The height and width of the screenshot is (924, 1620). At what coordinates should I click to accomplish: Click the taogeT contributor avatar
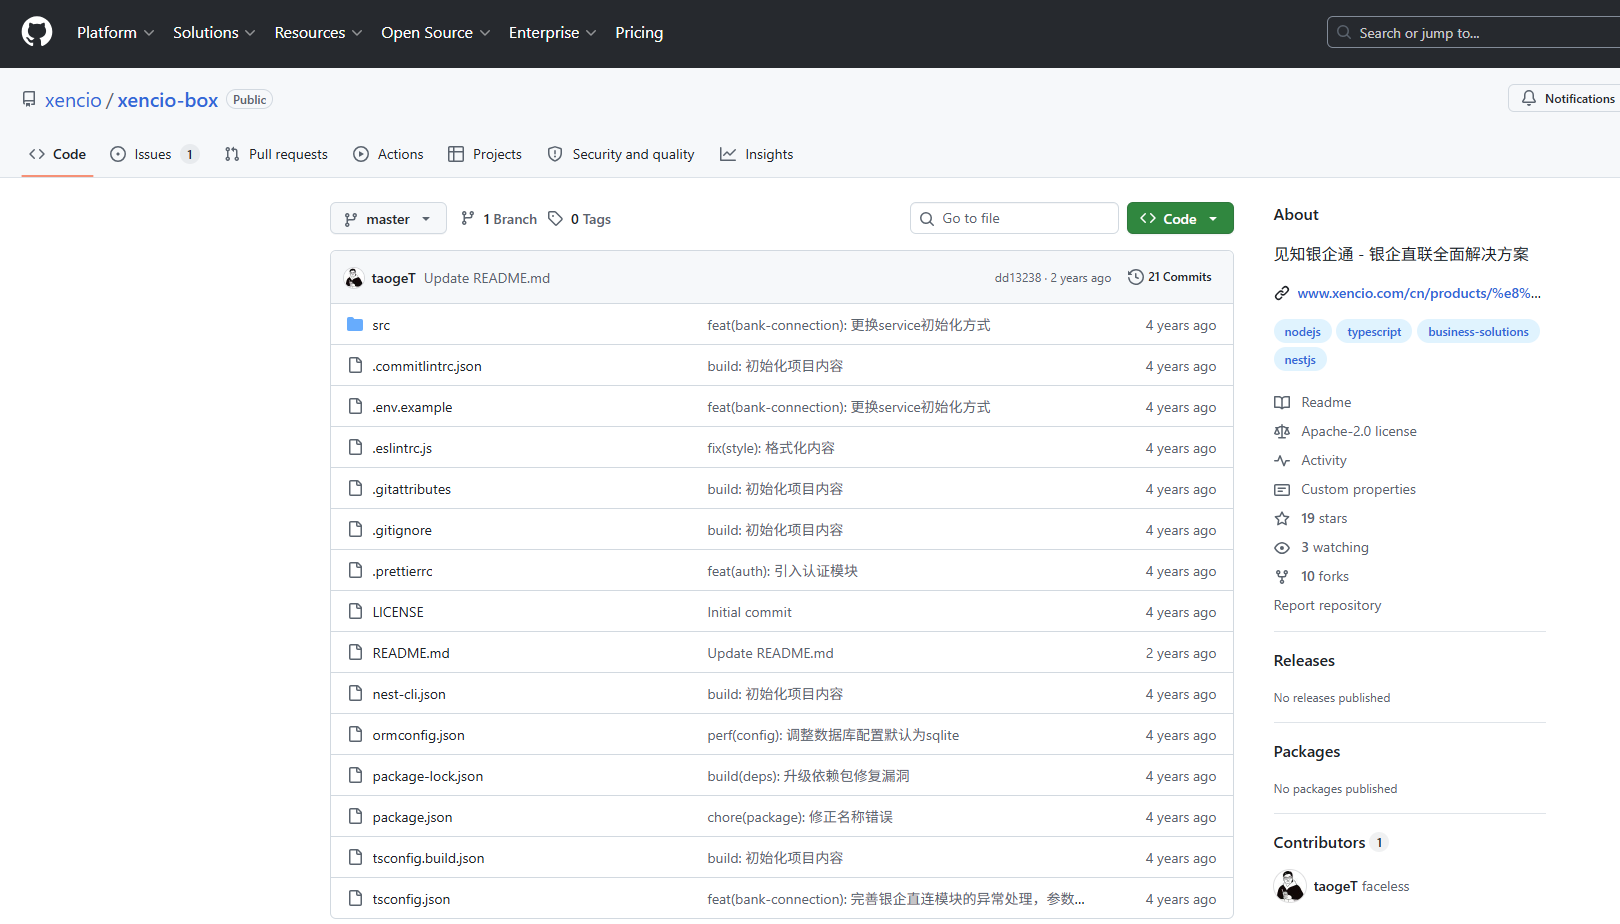point(1290,886)
